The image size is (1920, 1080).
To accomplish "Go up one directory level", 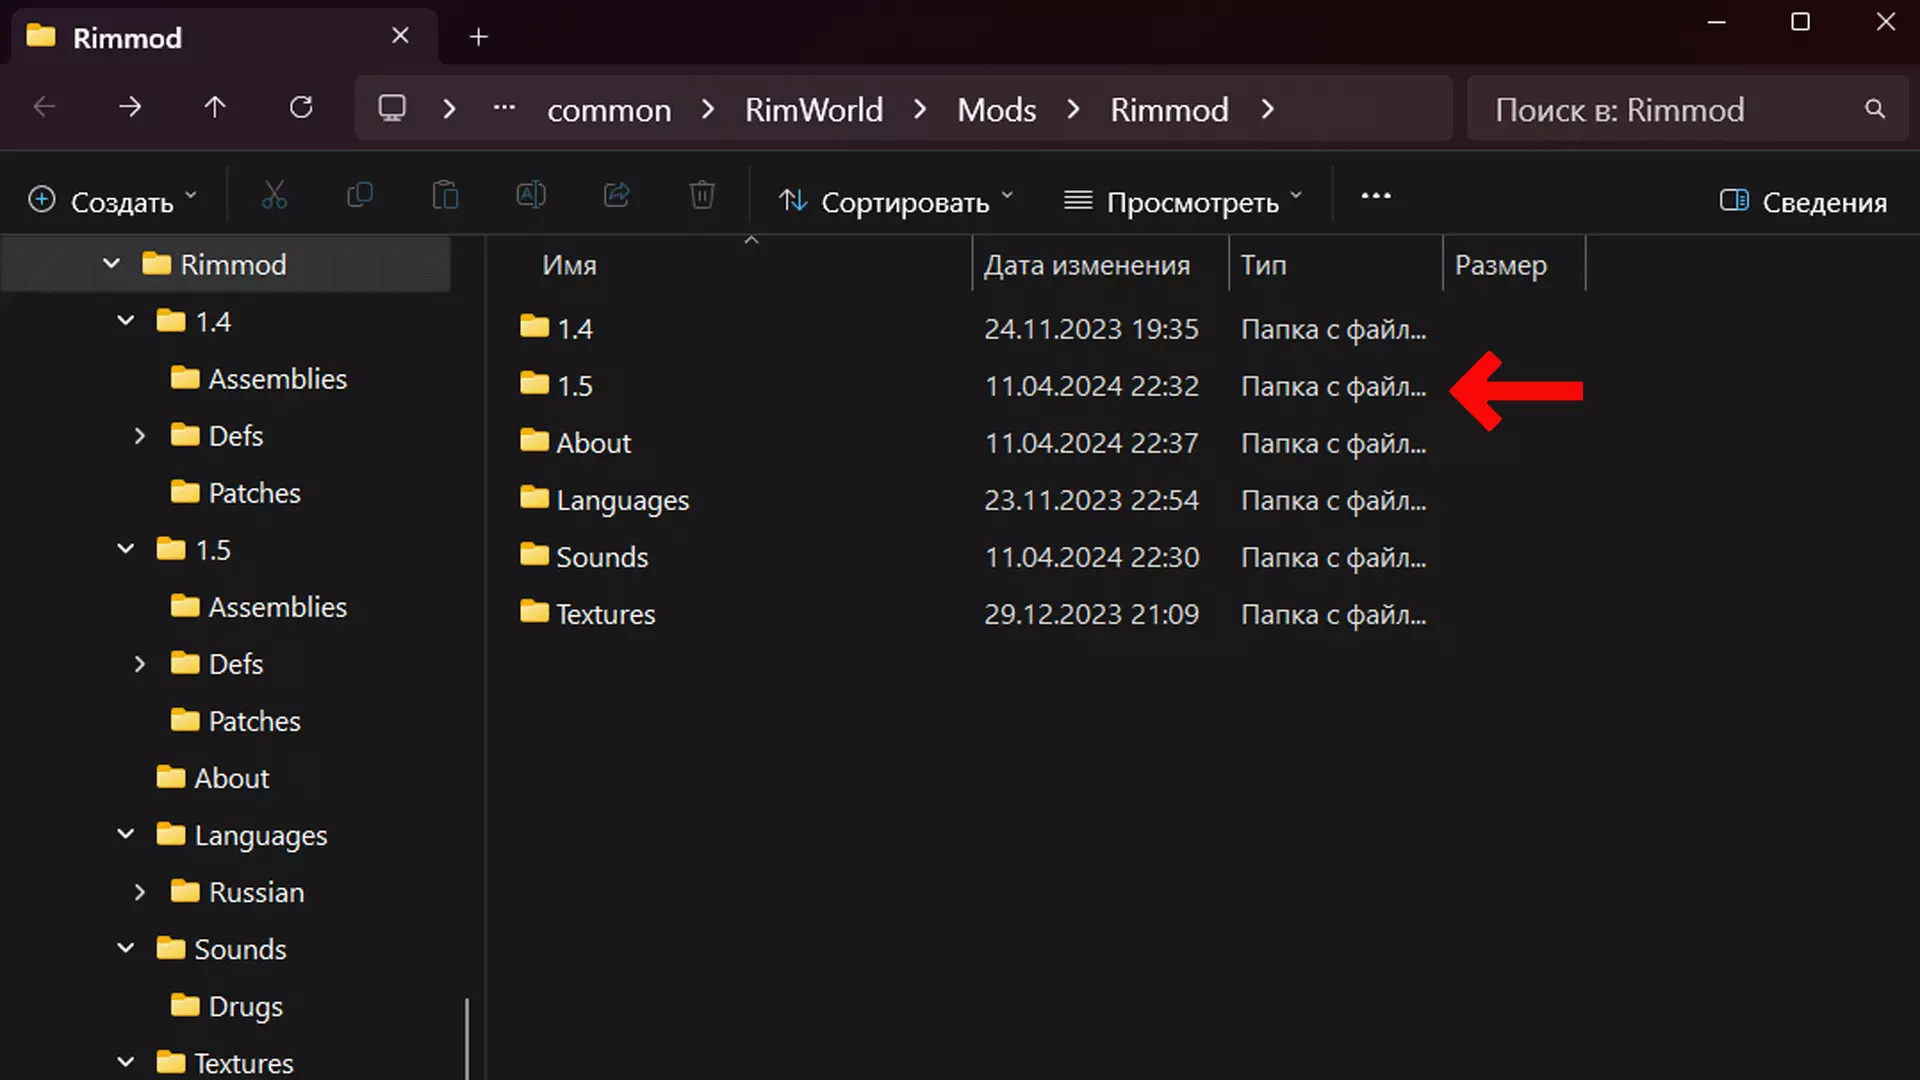I will point(215,108).
